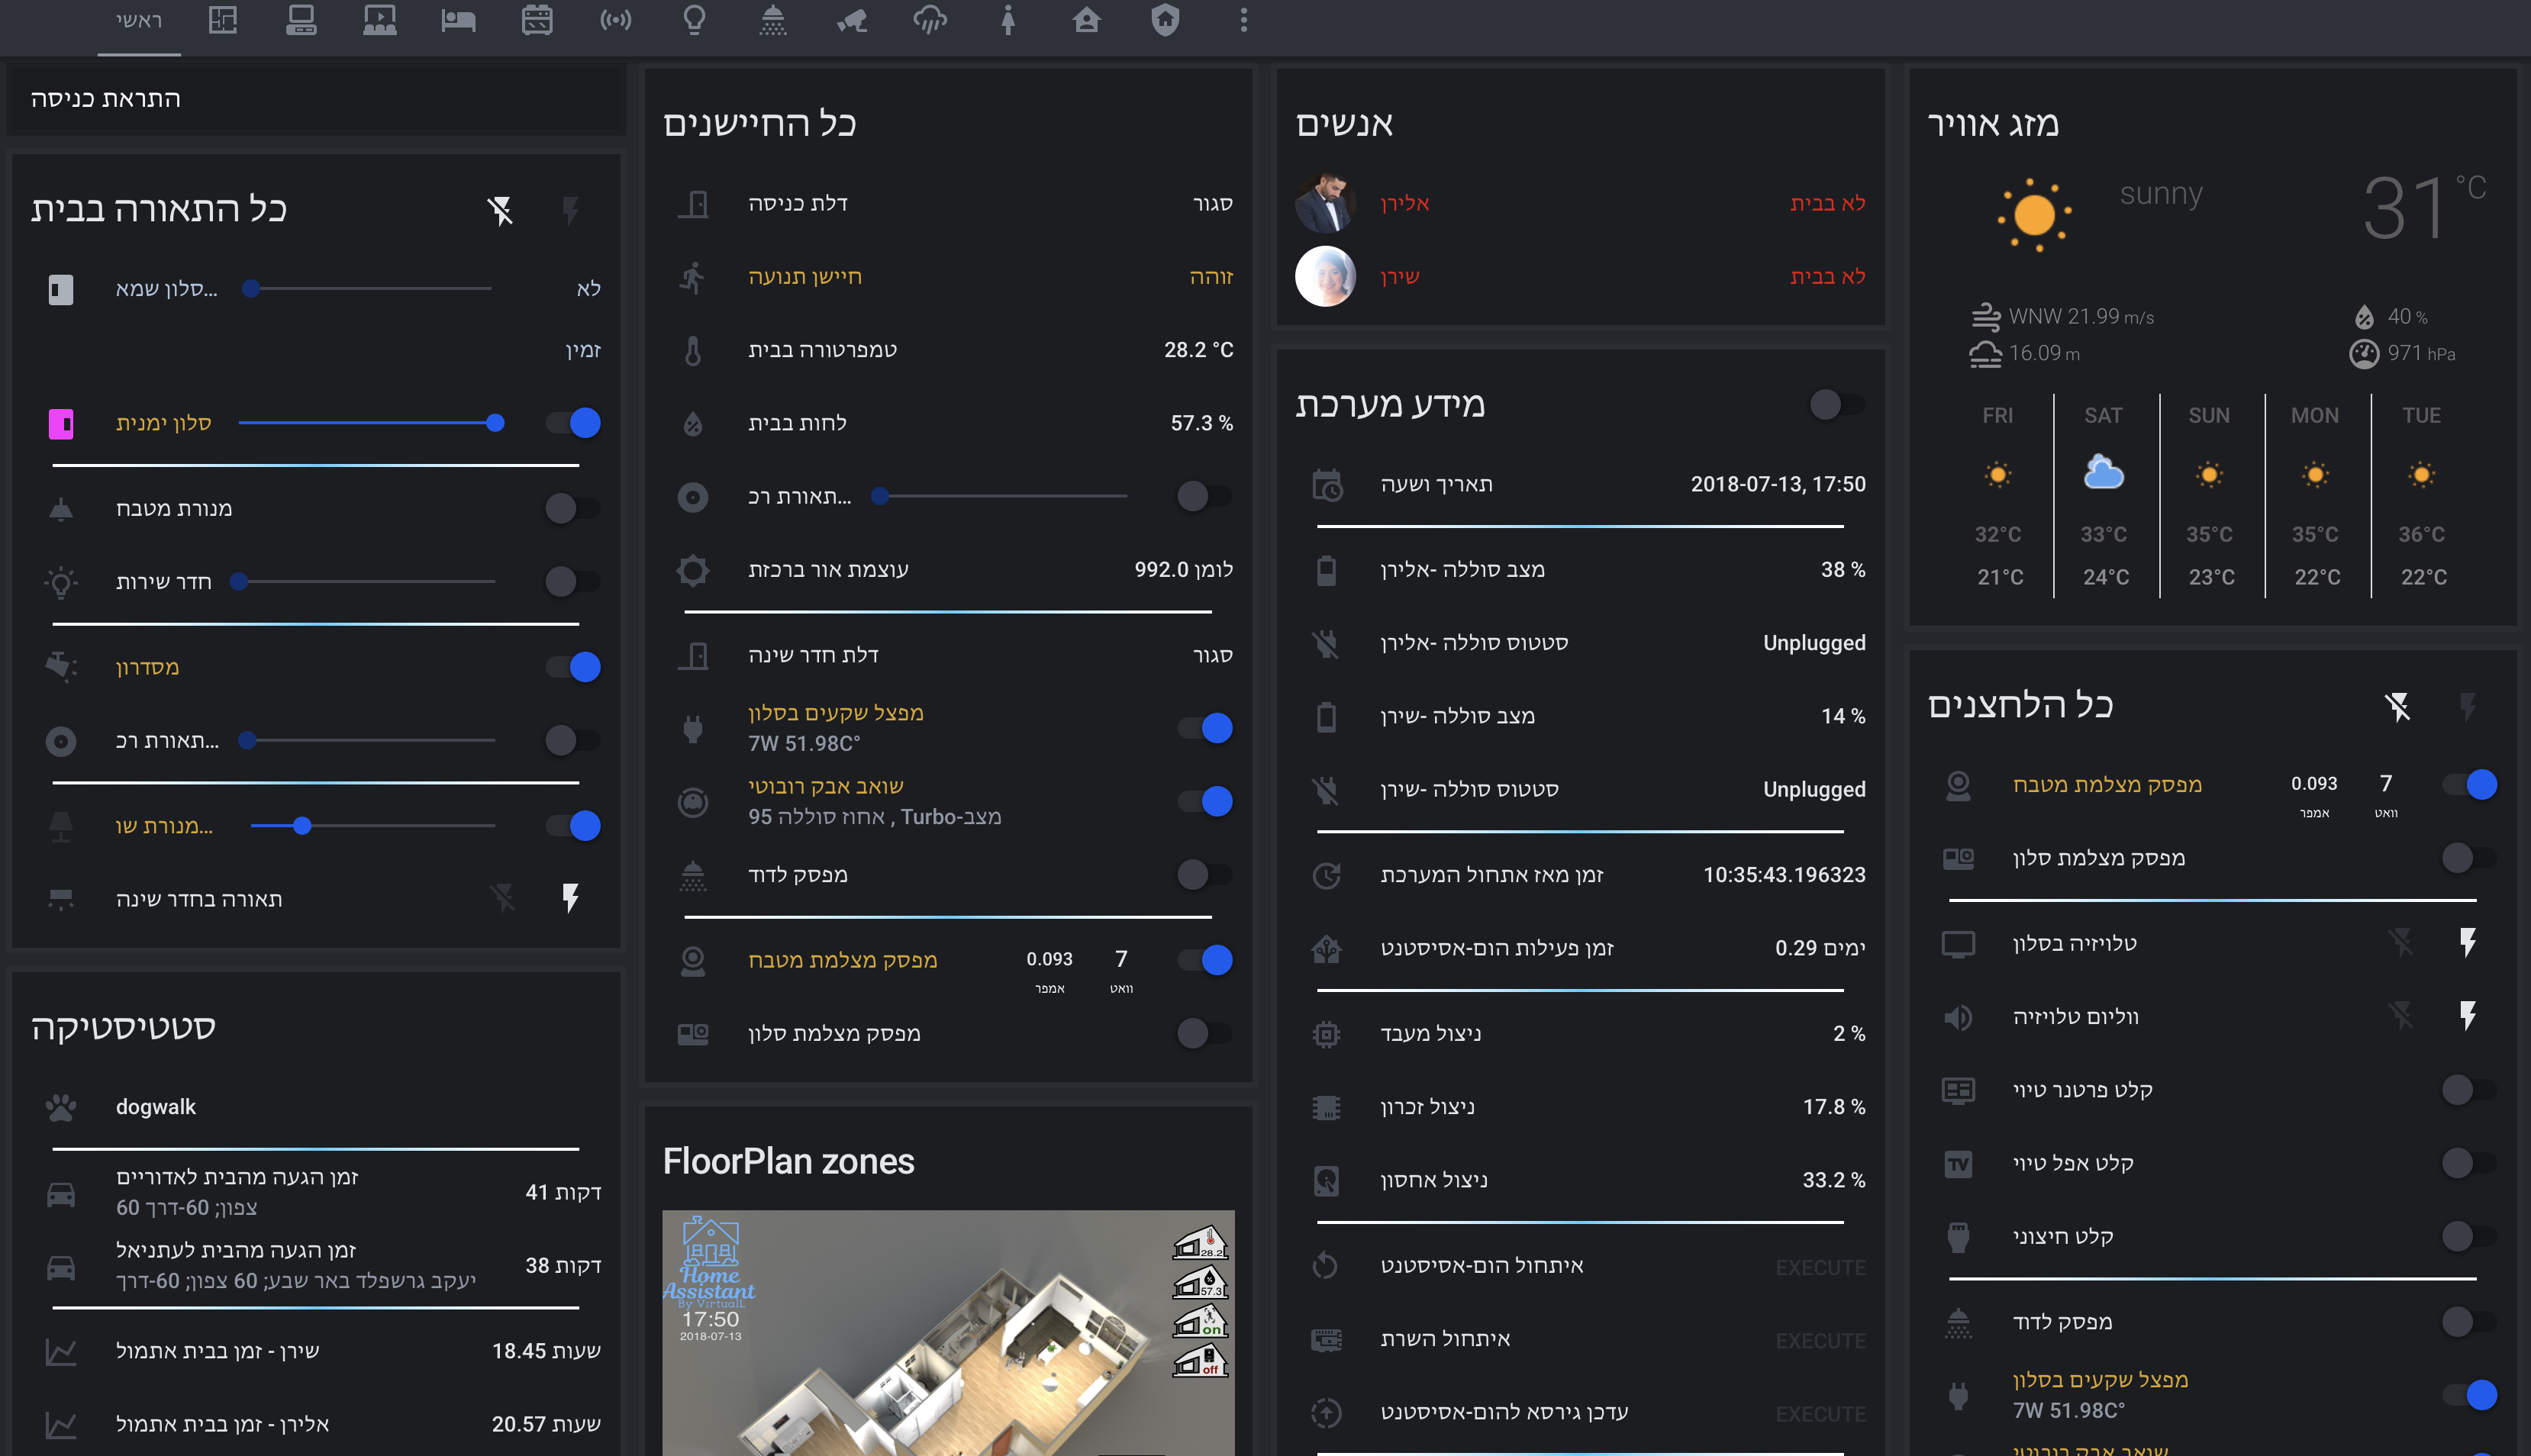Open the three-dot overflow menu
The height and width of the screenshot is (1456, 2531).
(x=1243, y=20)
